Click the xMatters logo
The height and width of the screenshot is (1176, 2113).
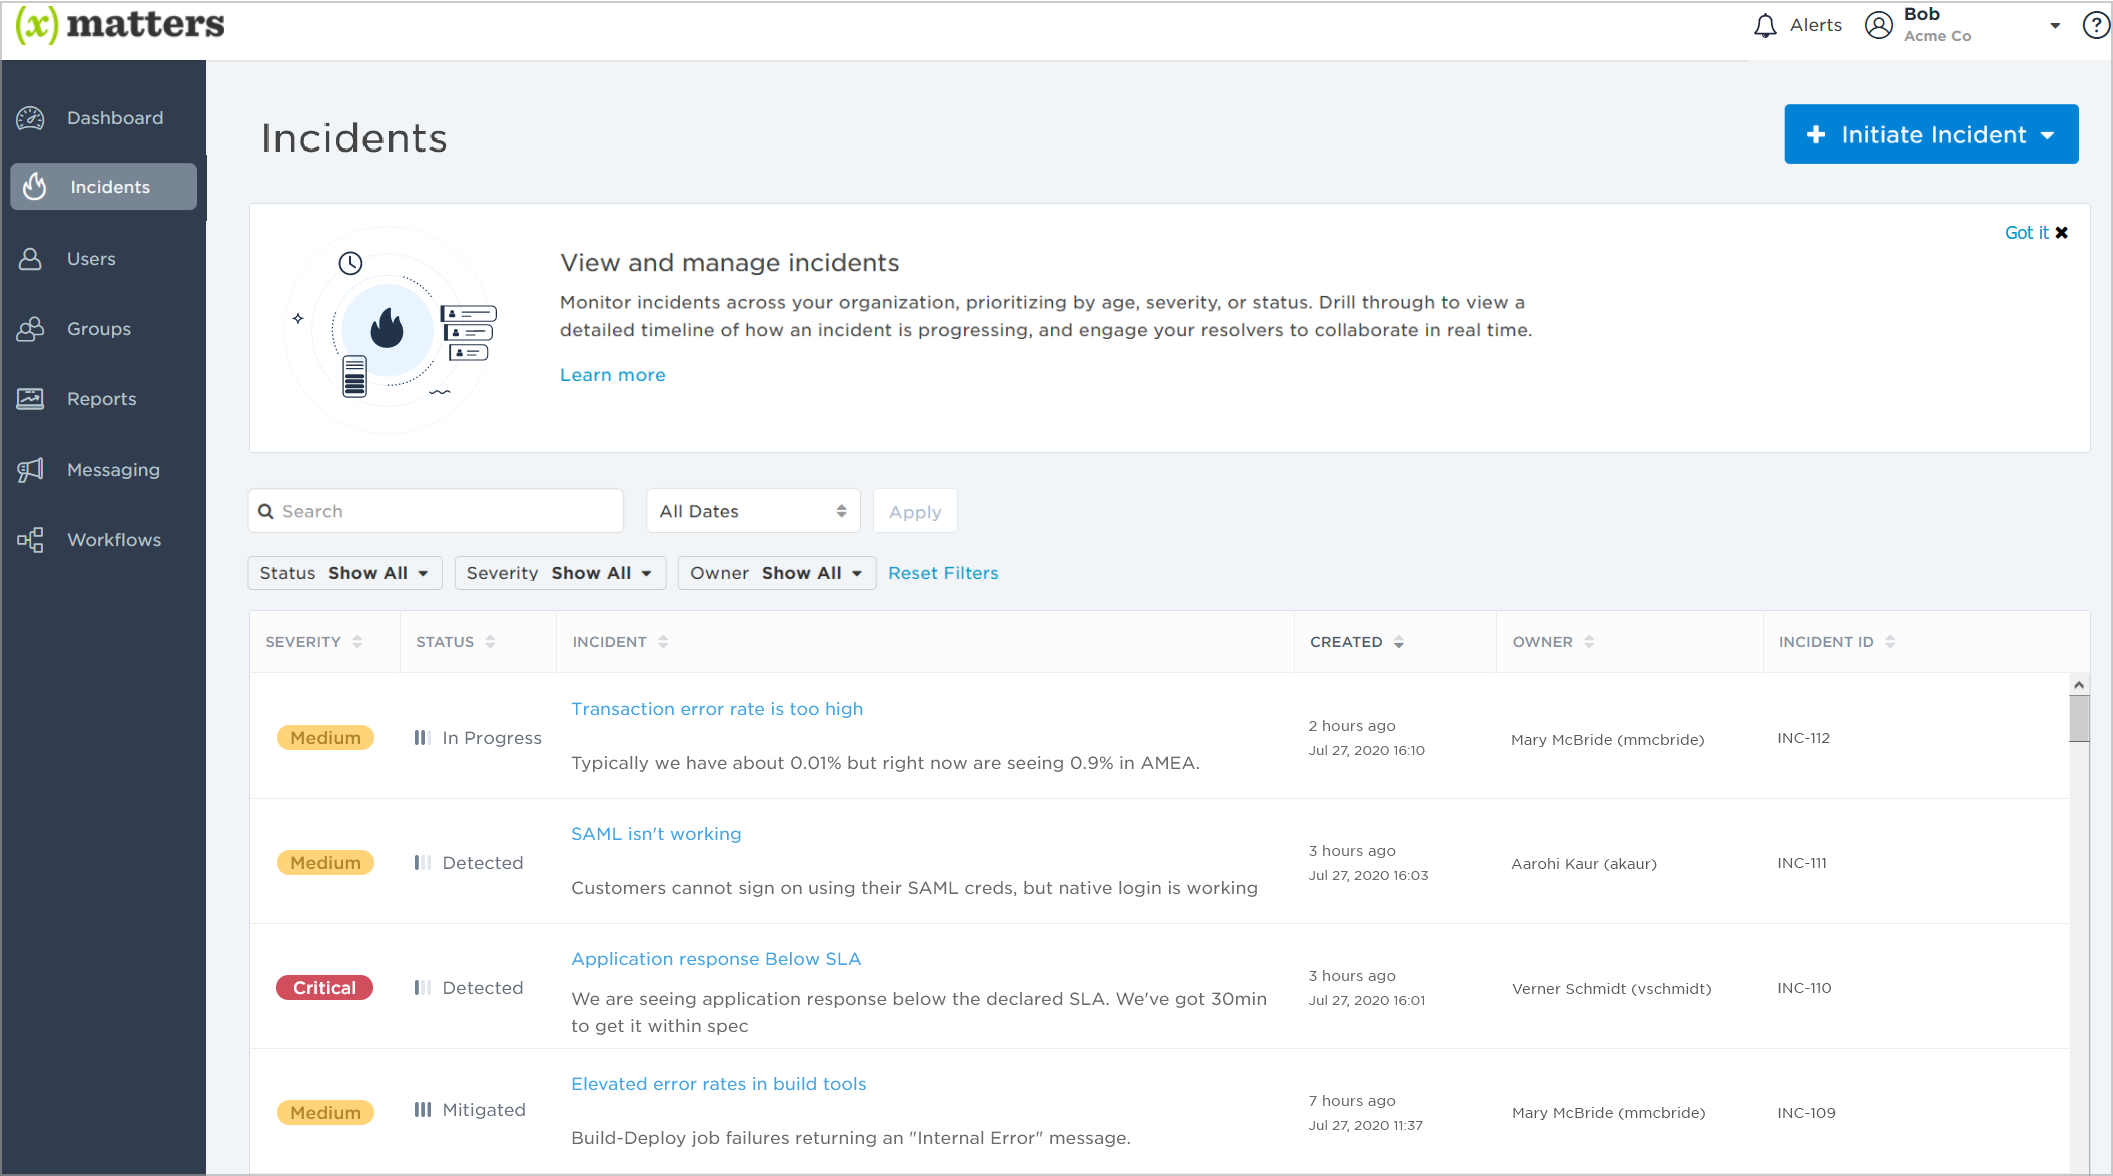[120, 25]
